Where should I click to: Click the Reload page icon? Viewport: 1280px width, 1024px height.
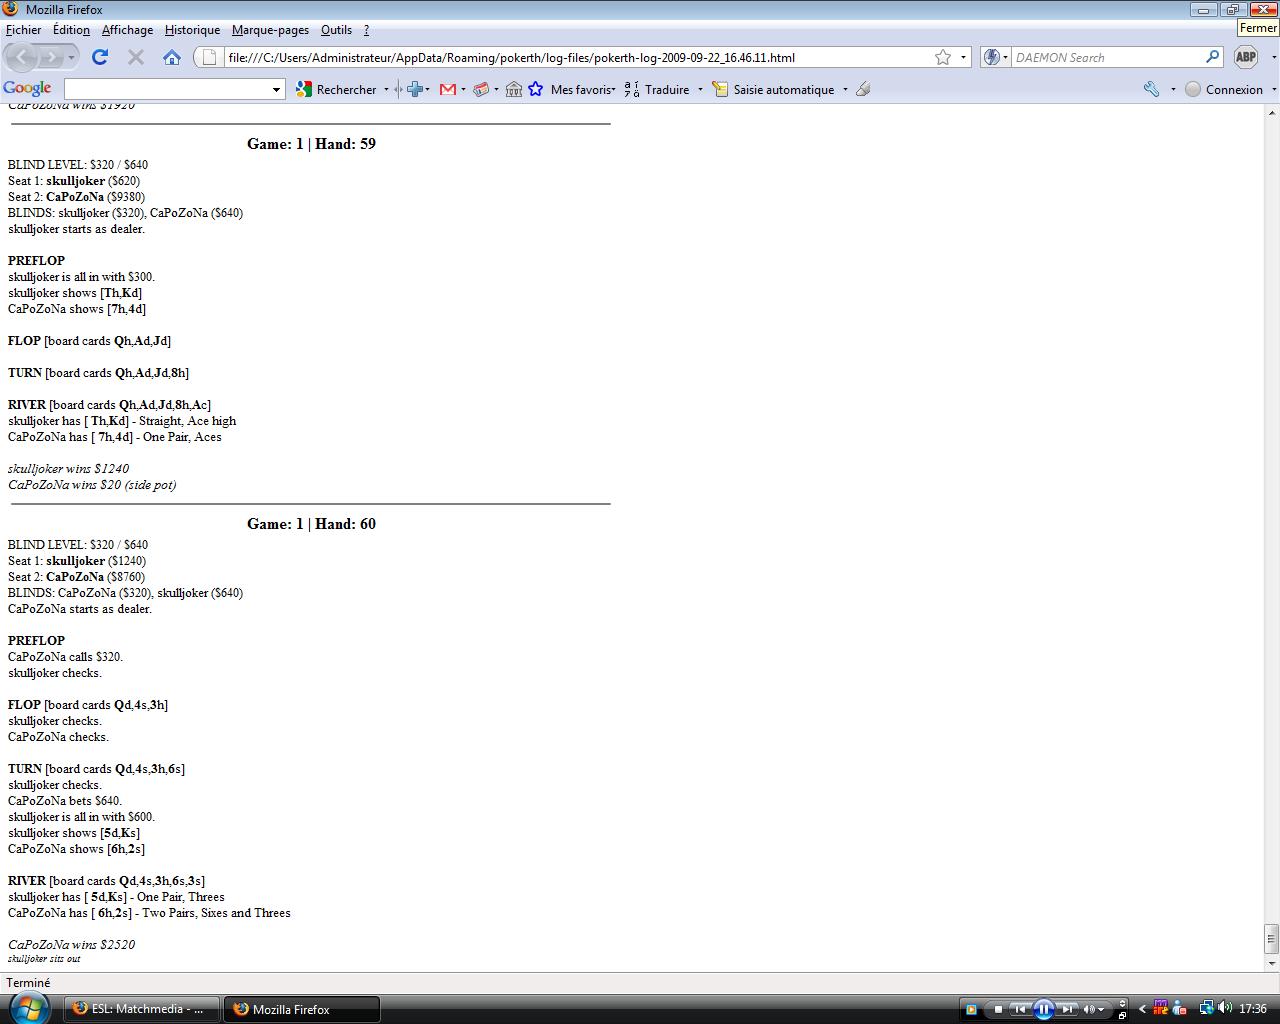[99, 57]
